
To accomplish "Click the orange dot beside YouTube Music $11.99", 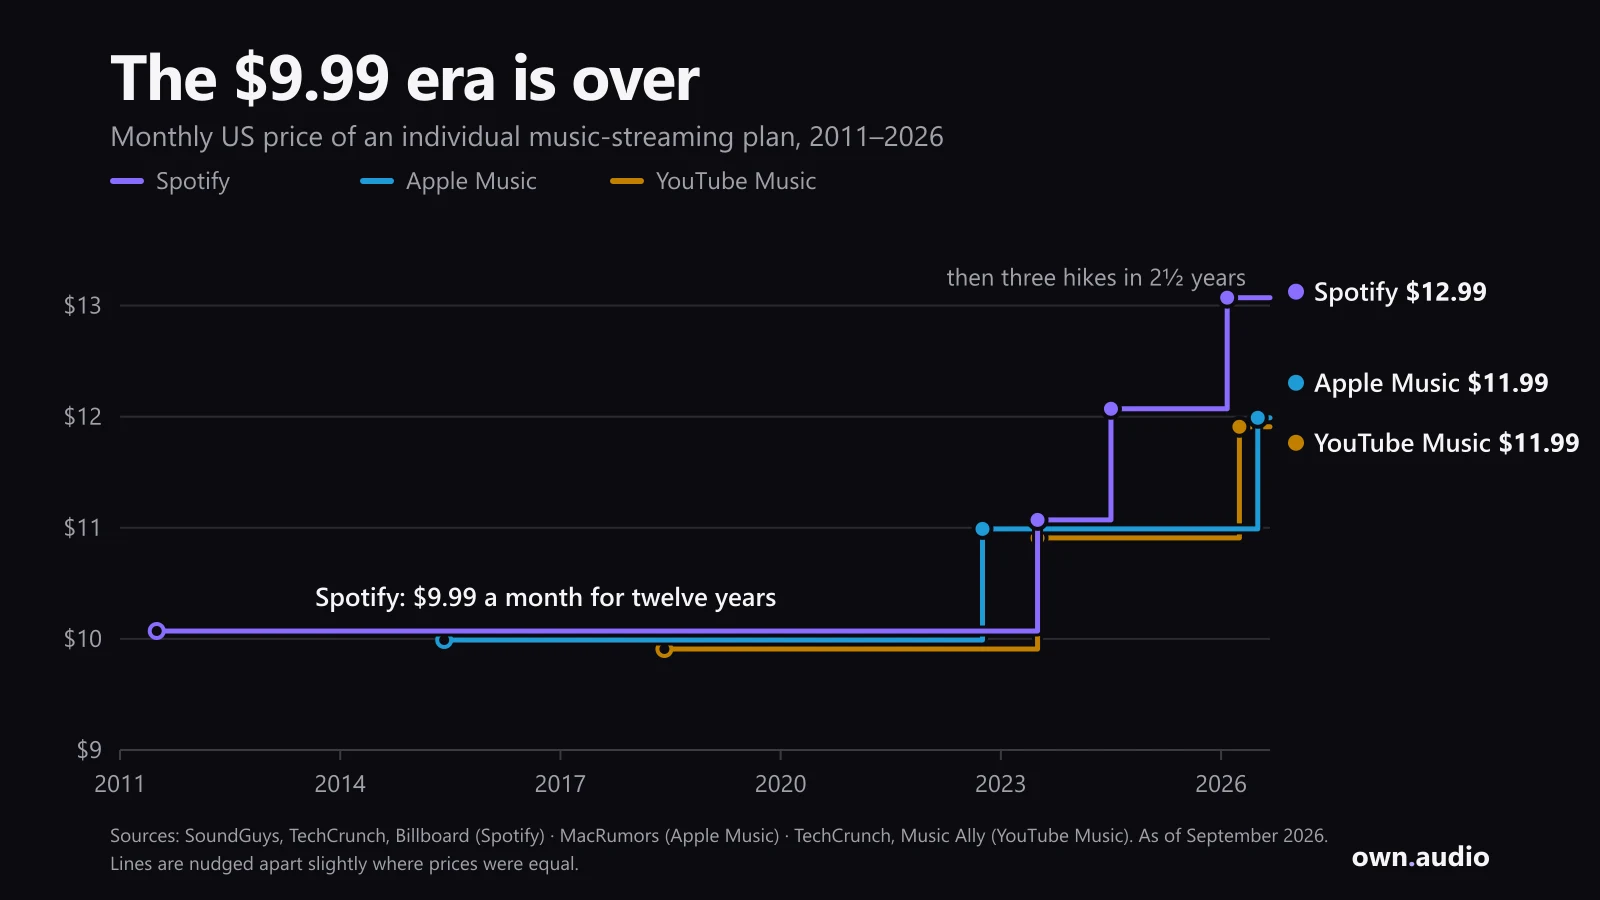I will pos(1296,443).
